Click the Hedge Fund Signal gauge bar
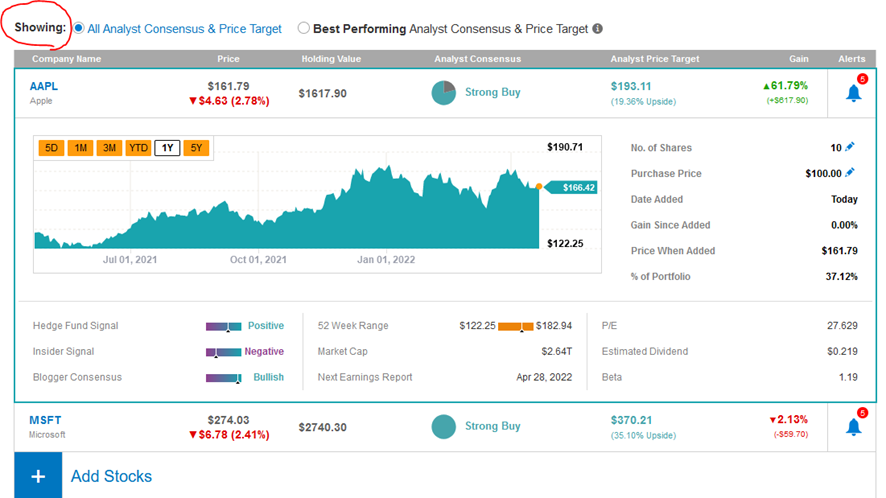This screenshot has height=498, width=886. 223,326
